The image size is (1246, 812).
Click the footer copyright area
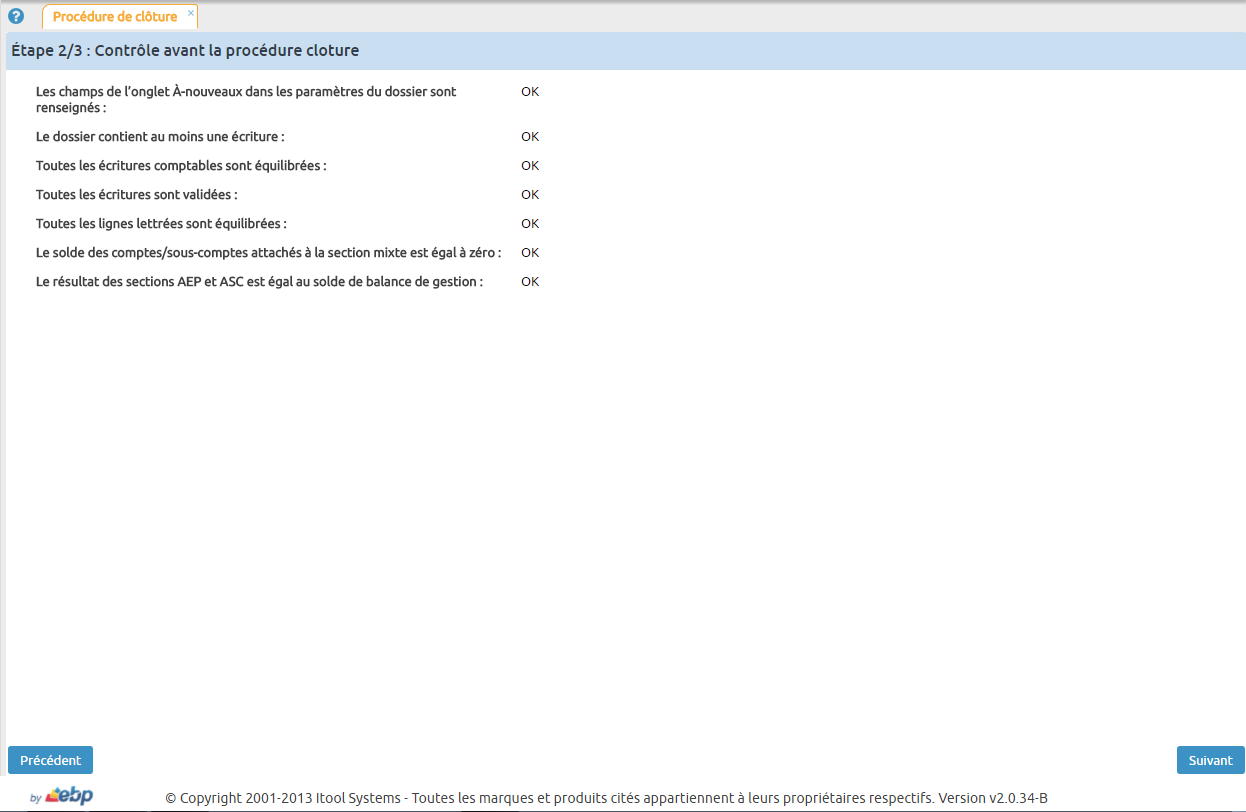click(x=608, y=798)
